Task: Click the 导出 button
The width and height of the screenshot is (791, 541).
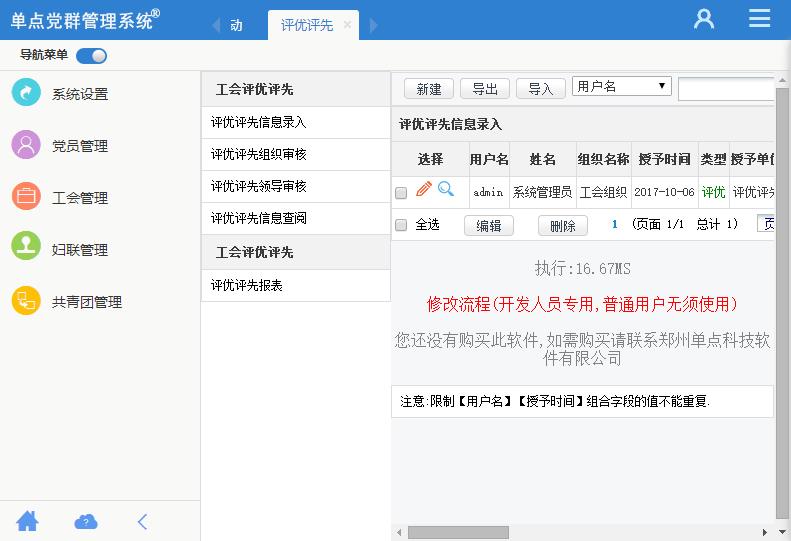Action: [485, 89]
